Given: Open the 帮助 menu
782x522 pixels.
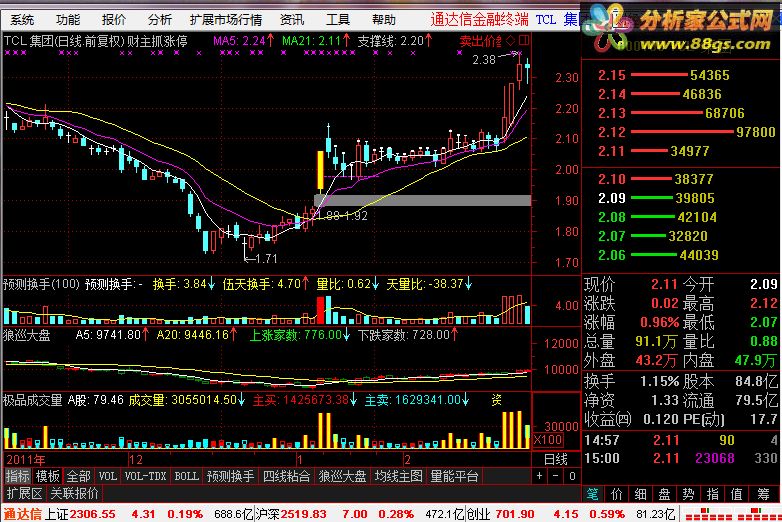Looking at the screenshot, I should tap(384, 20).
